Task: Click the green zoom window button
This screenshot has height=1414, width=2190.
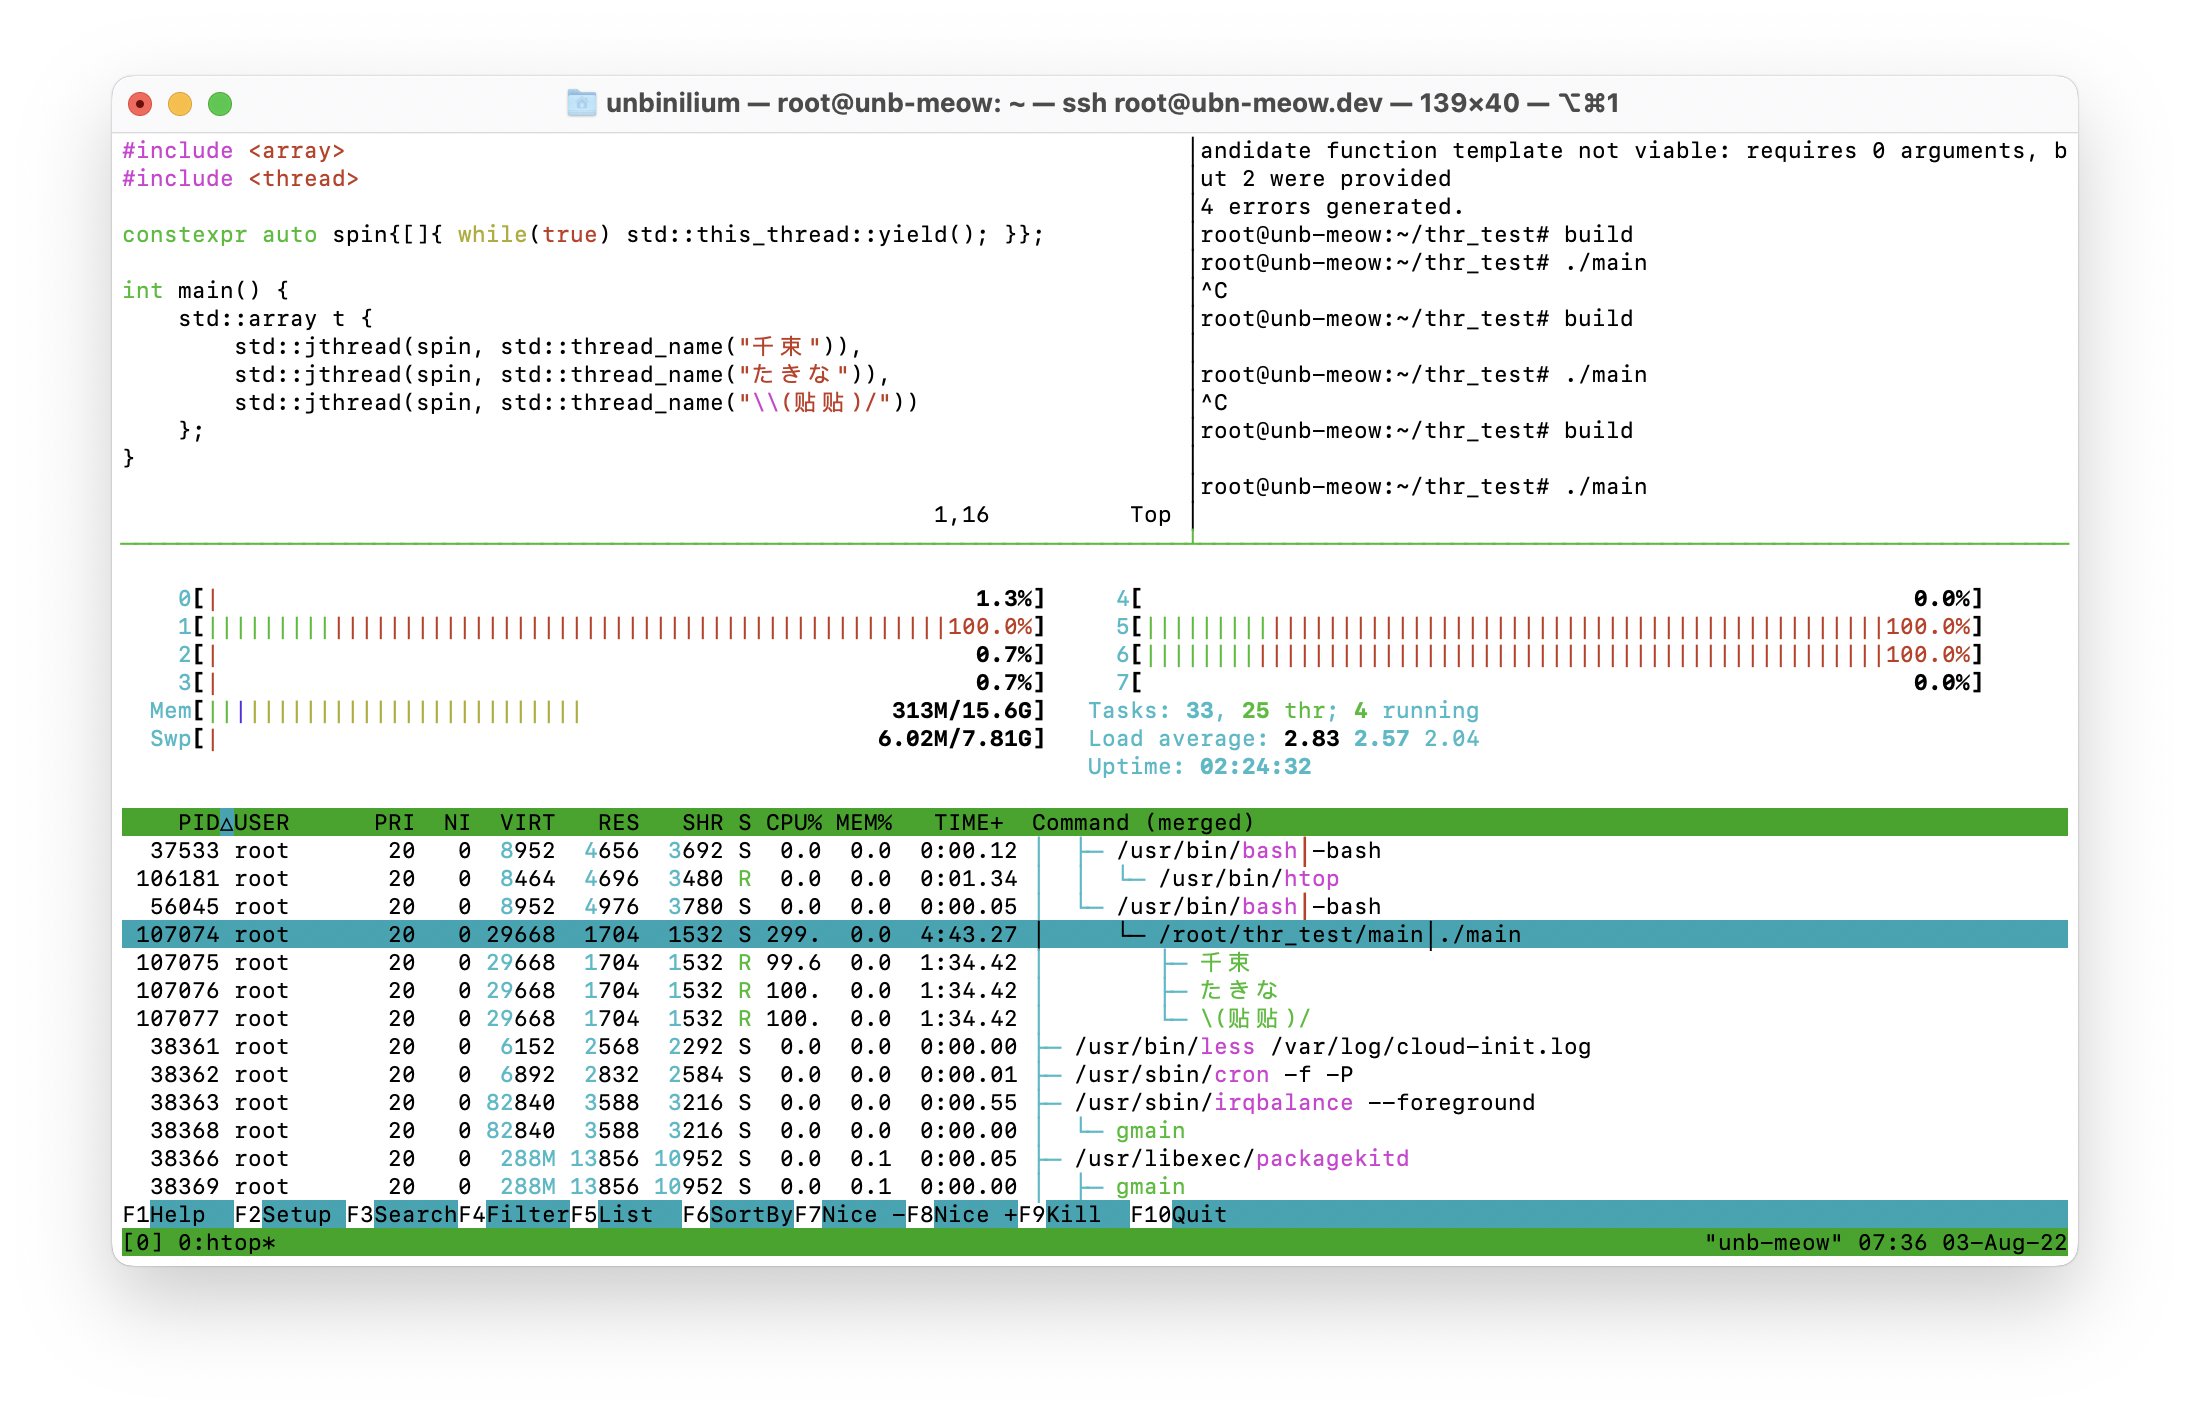Action: [x=220, y=104]
